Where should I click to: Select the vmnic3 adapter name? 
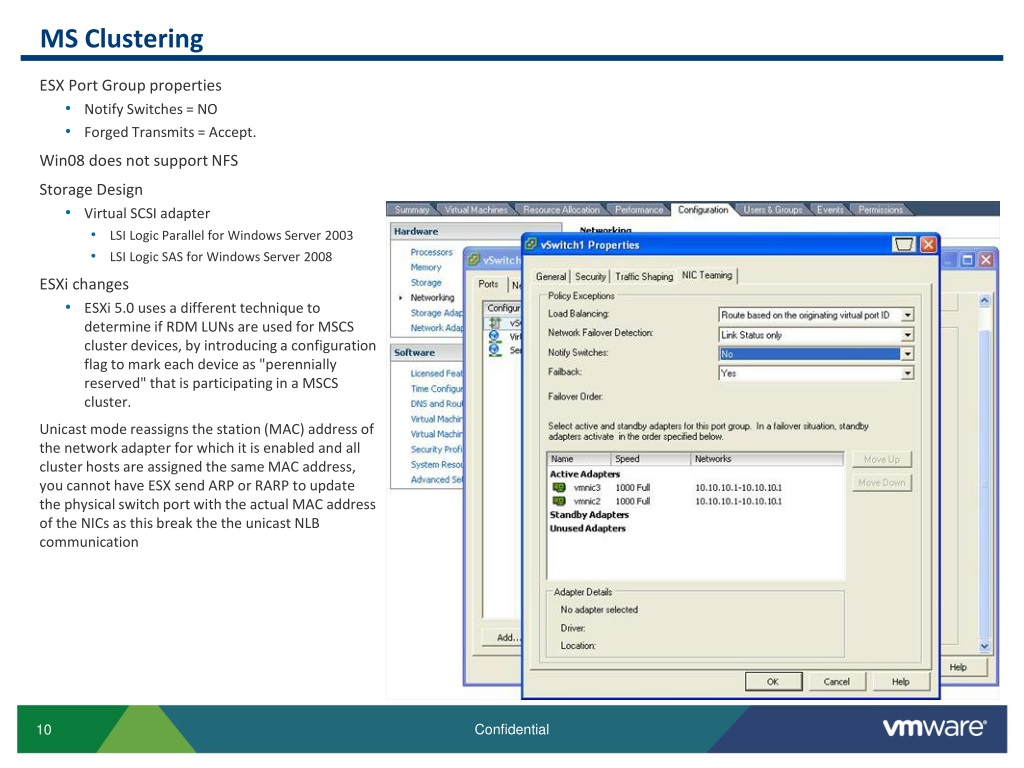pyautogui.click(x=587, y=488)
